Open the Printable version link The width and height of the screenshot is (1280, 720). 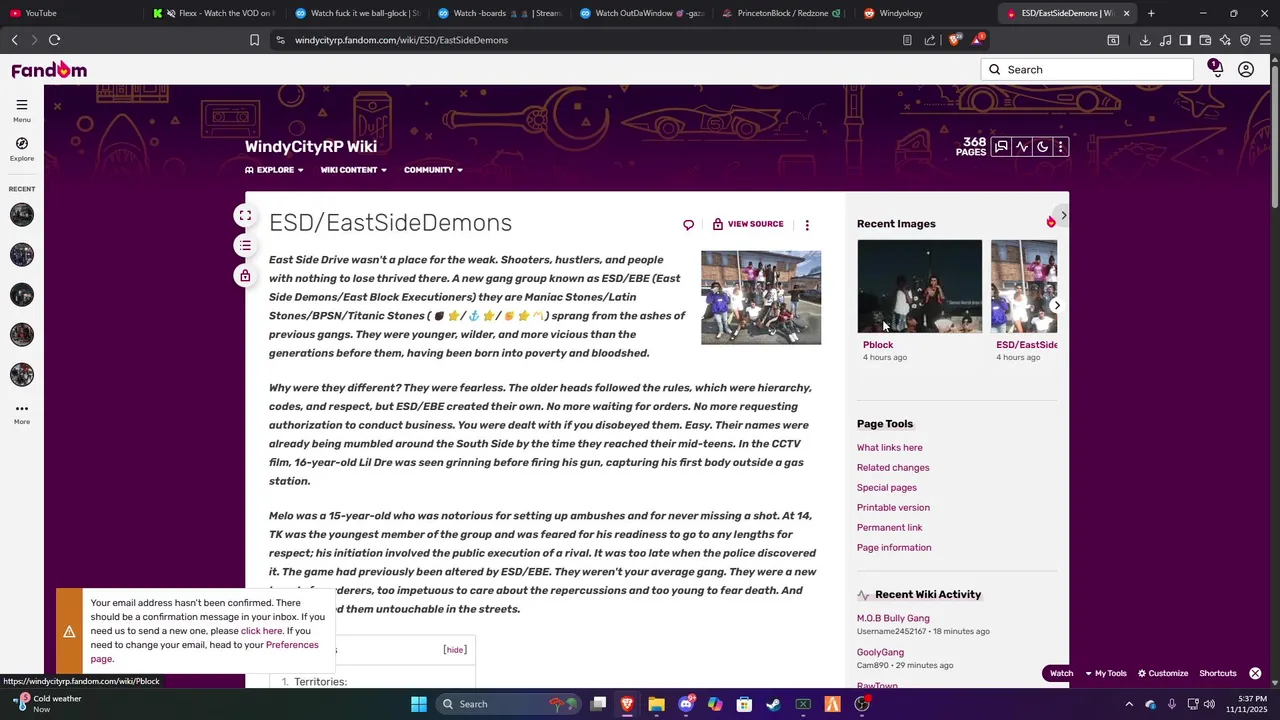point(893,508)
